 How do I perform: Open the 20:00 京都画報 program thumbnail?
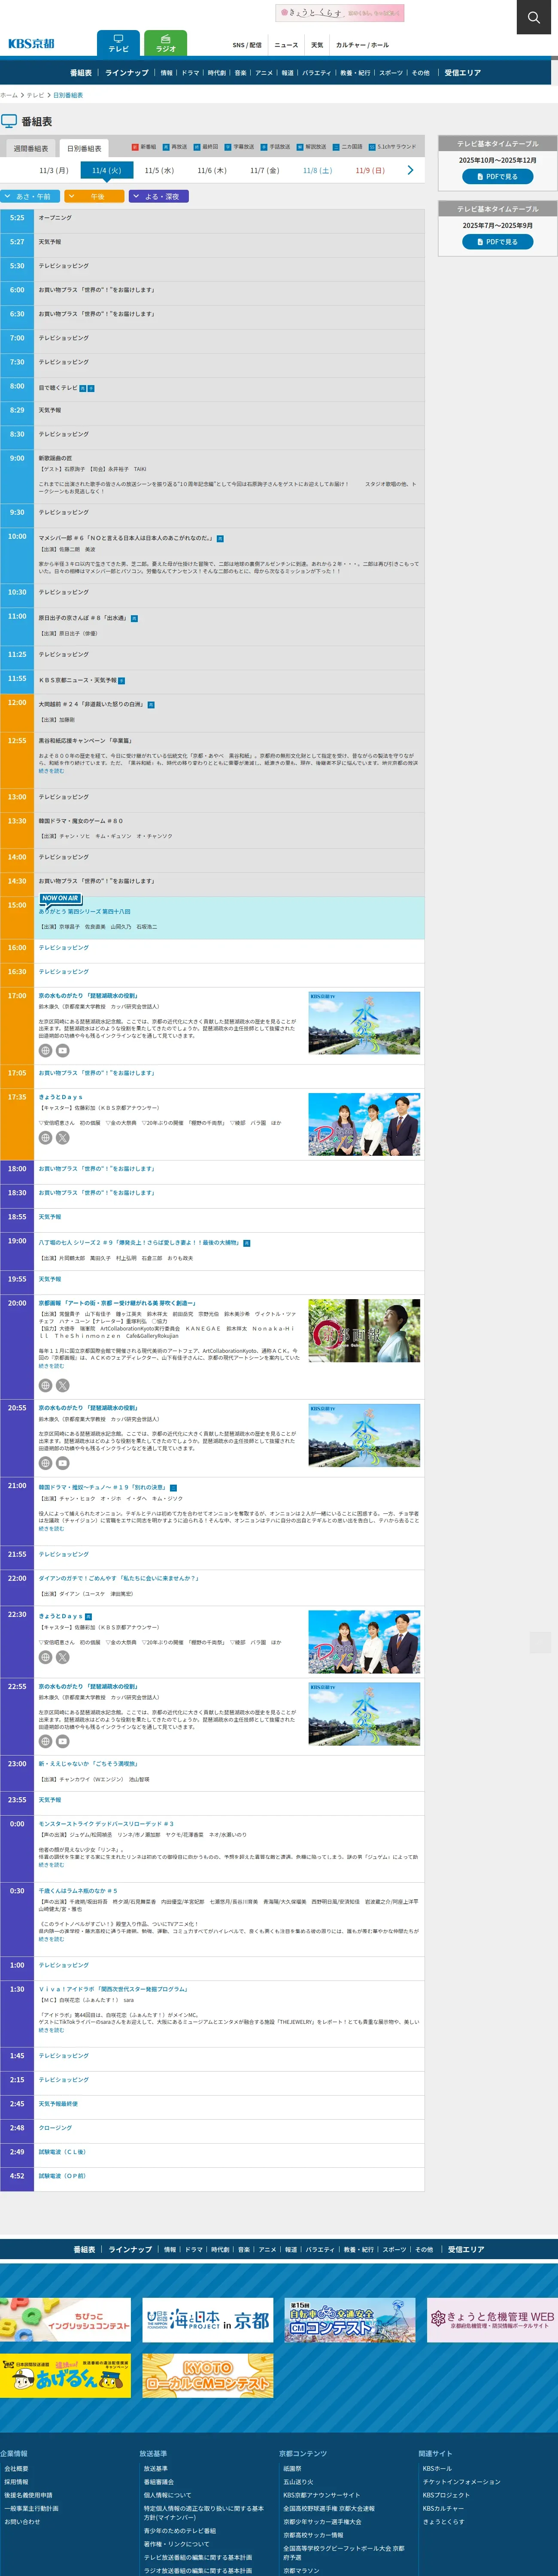coord(364,1331)
